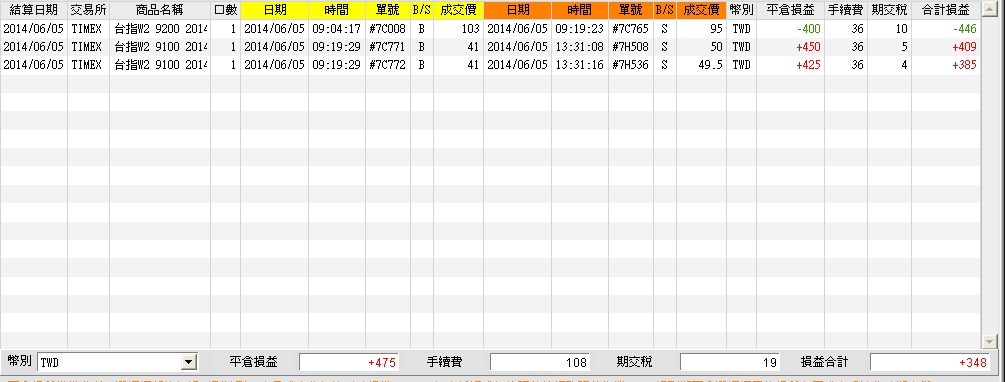Click the yellow 時間 column header

[x=337, y=10]
